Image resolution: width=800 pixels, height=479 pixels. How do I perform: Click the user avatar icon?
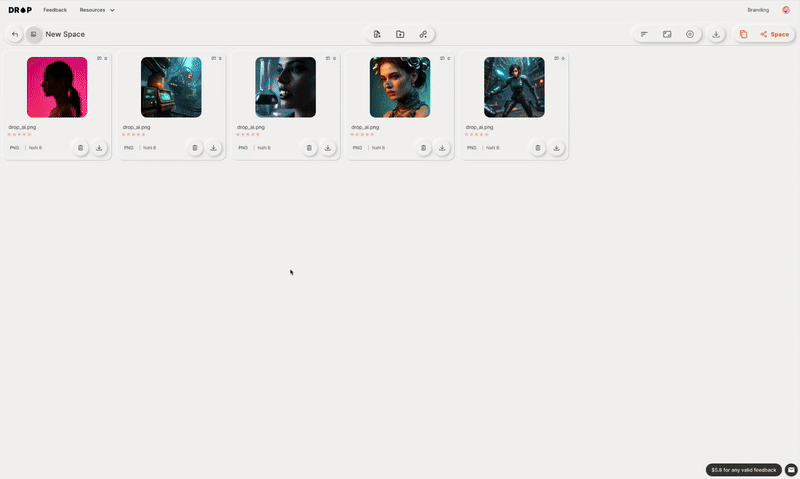point(786,10)
